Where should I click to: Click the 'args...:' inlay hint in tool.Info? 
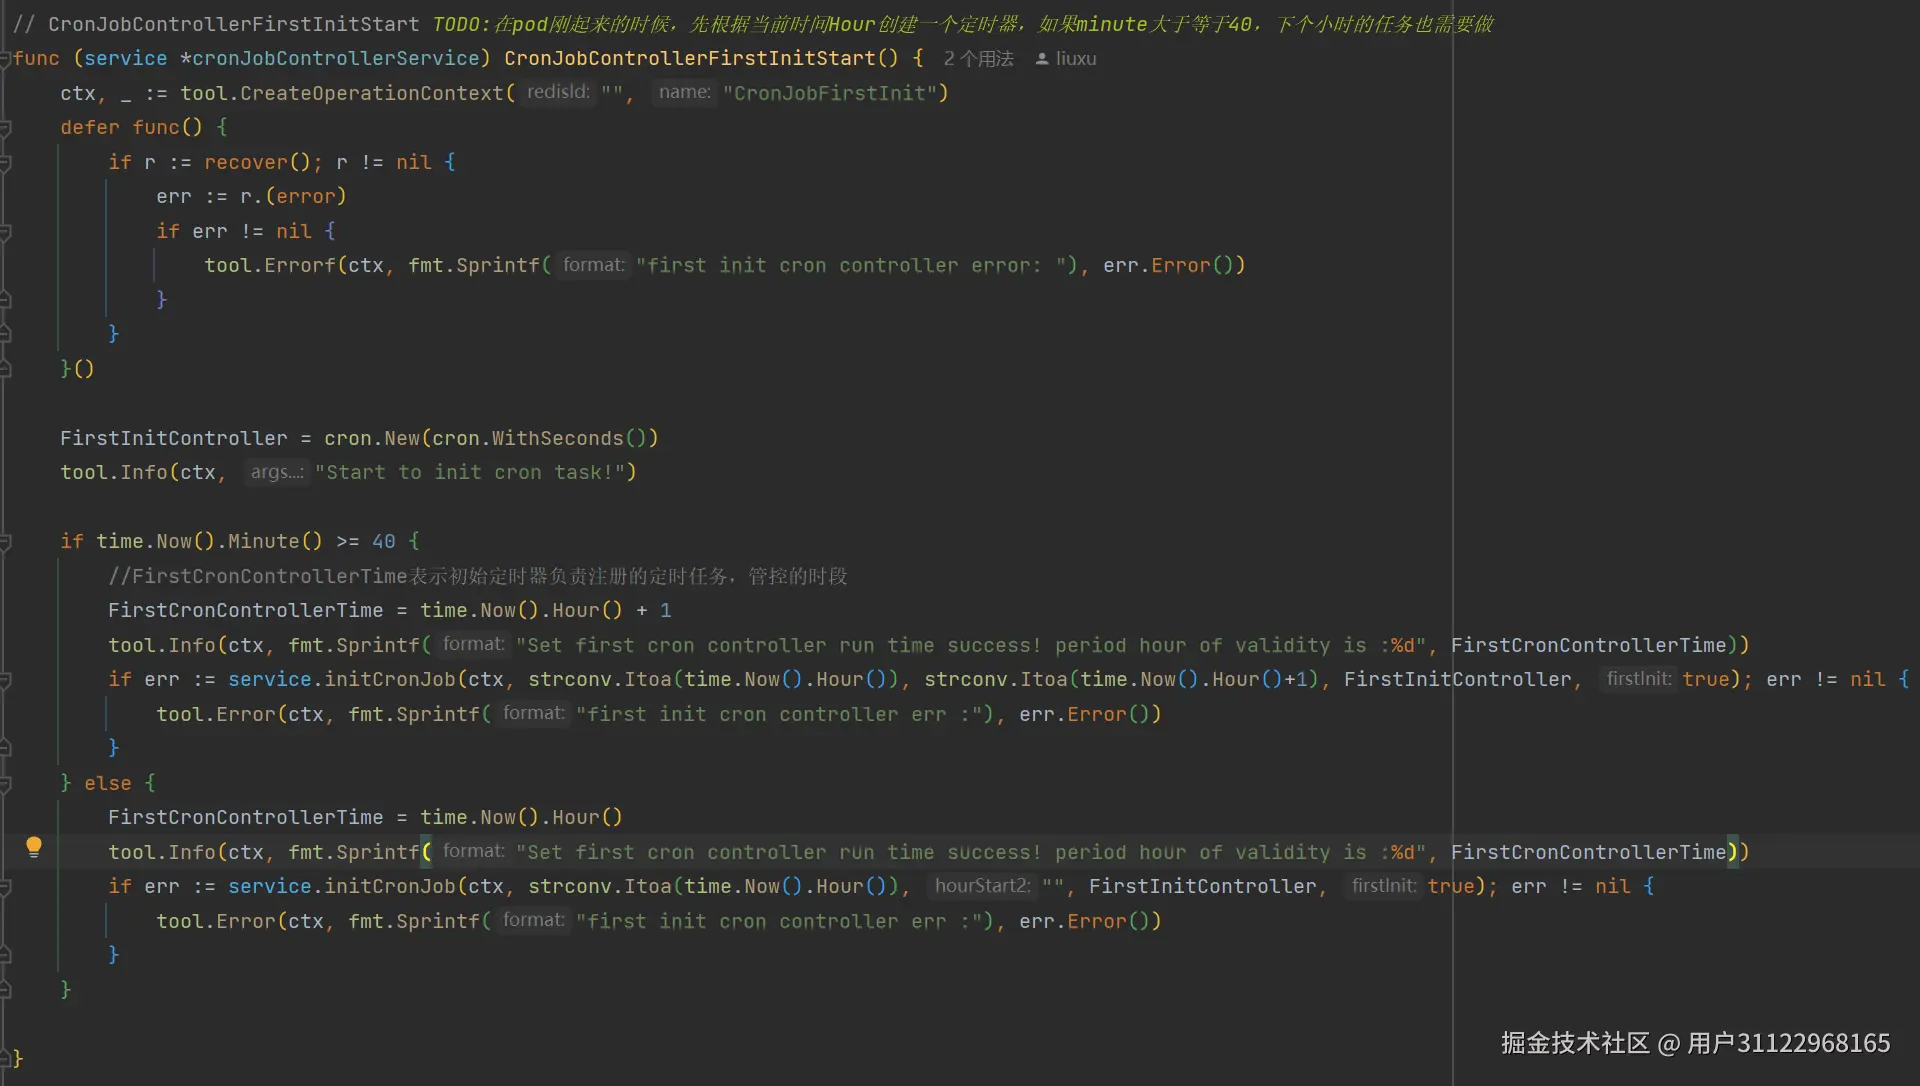tap(276, 472)
